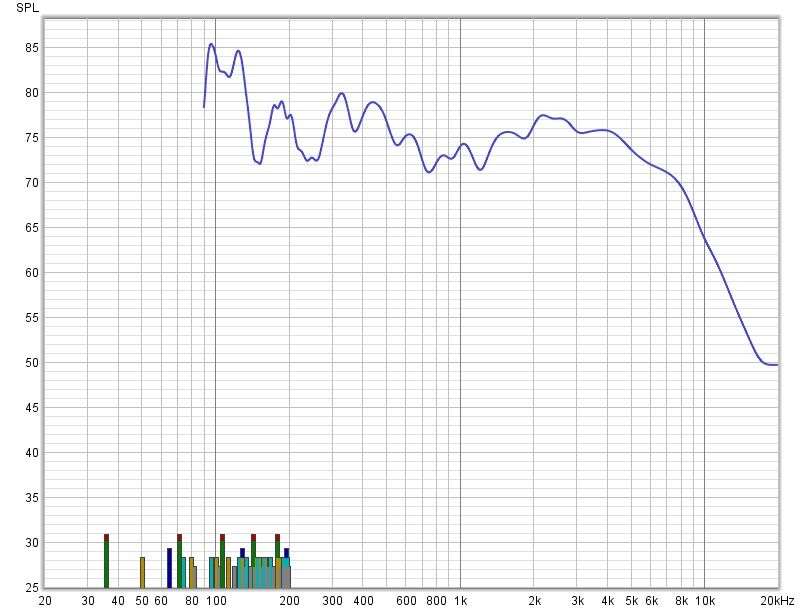800x613 pixels.
Task: Click the 6k frequency label
Action: (651, 601)
